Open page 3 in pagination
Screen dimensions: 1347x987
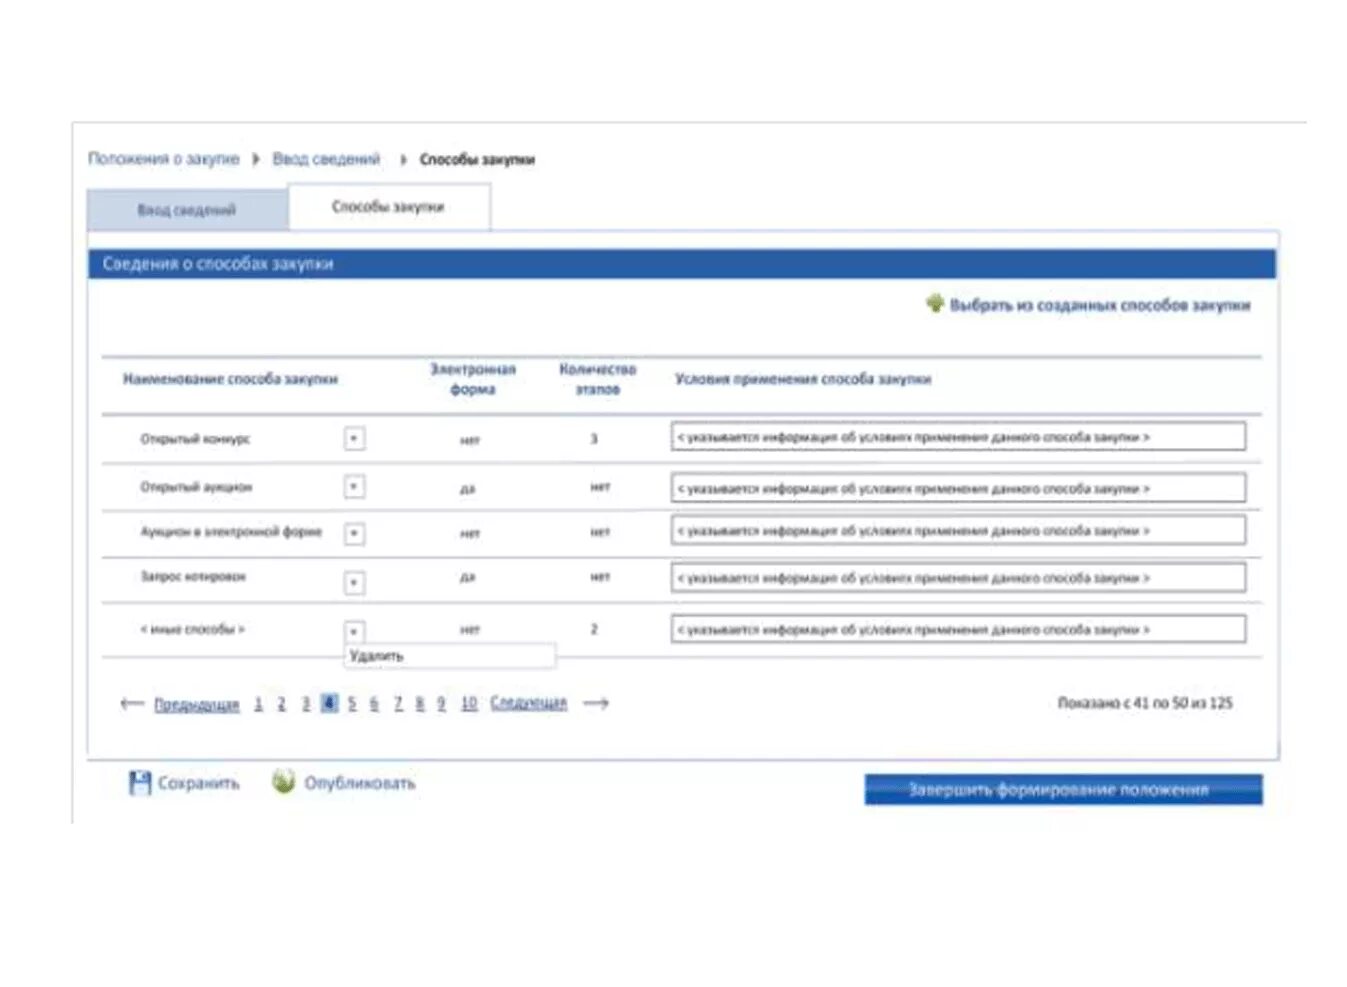pyautogui.click(x=305, y=704)
